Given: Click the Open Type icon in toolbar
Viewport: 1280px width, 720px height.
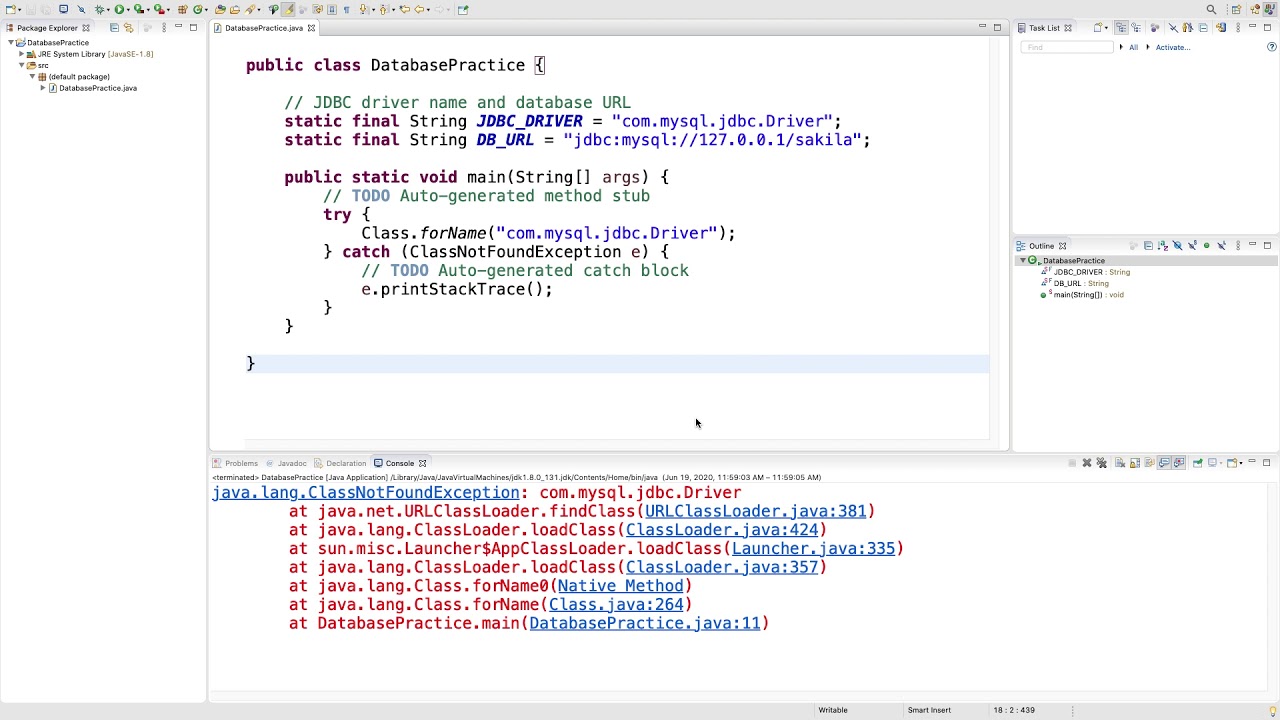Looking at the screenshot, I should (x=220, y=9).
